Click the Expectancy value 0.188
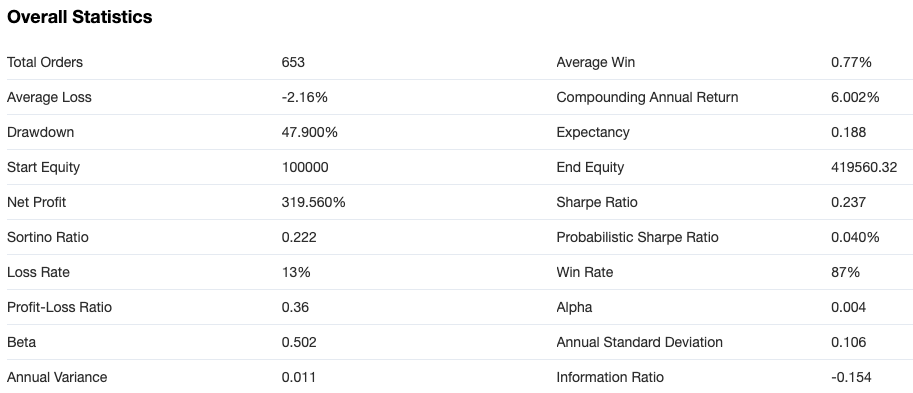913x393 pixels. point(848,132)
